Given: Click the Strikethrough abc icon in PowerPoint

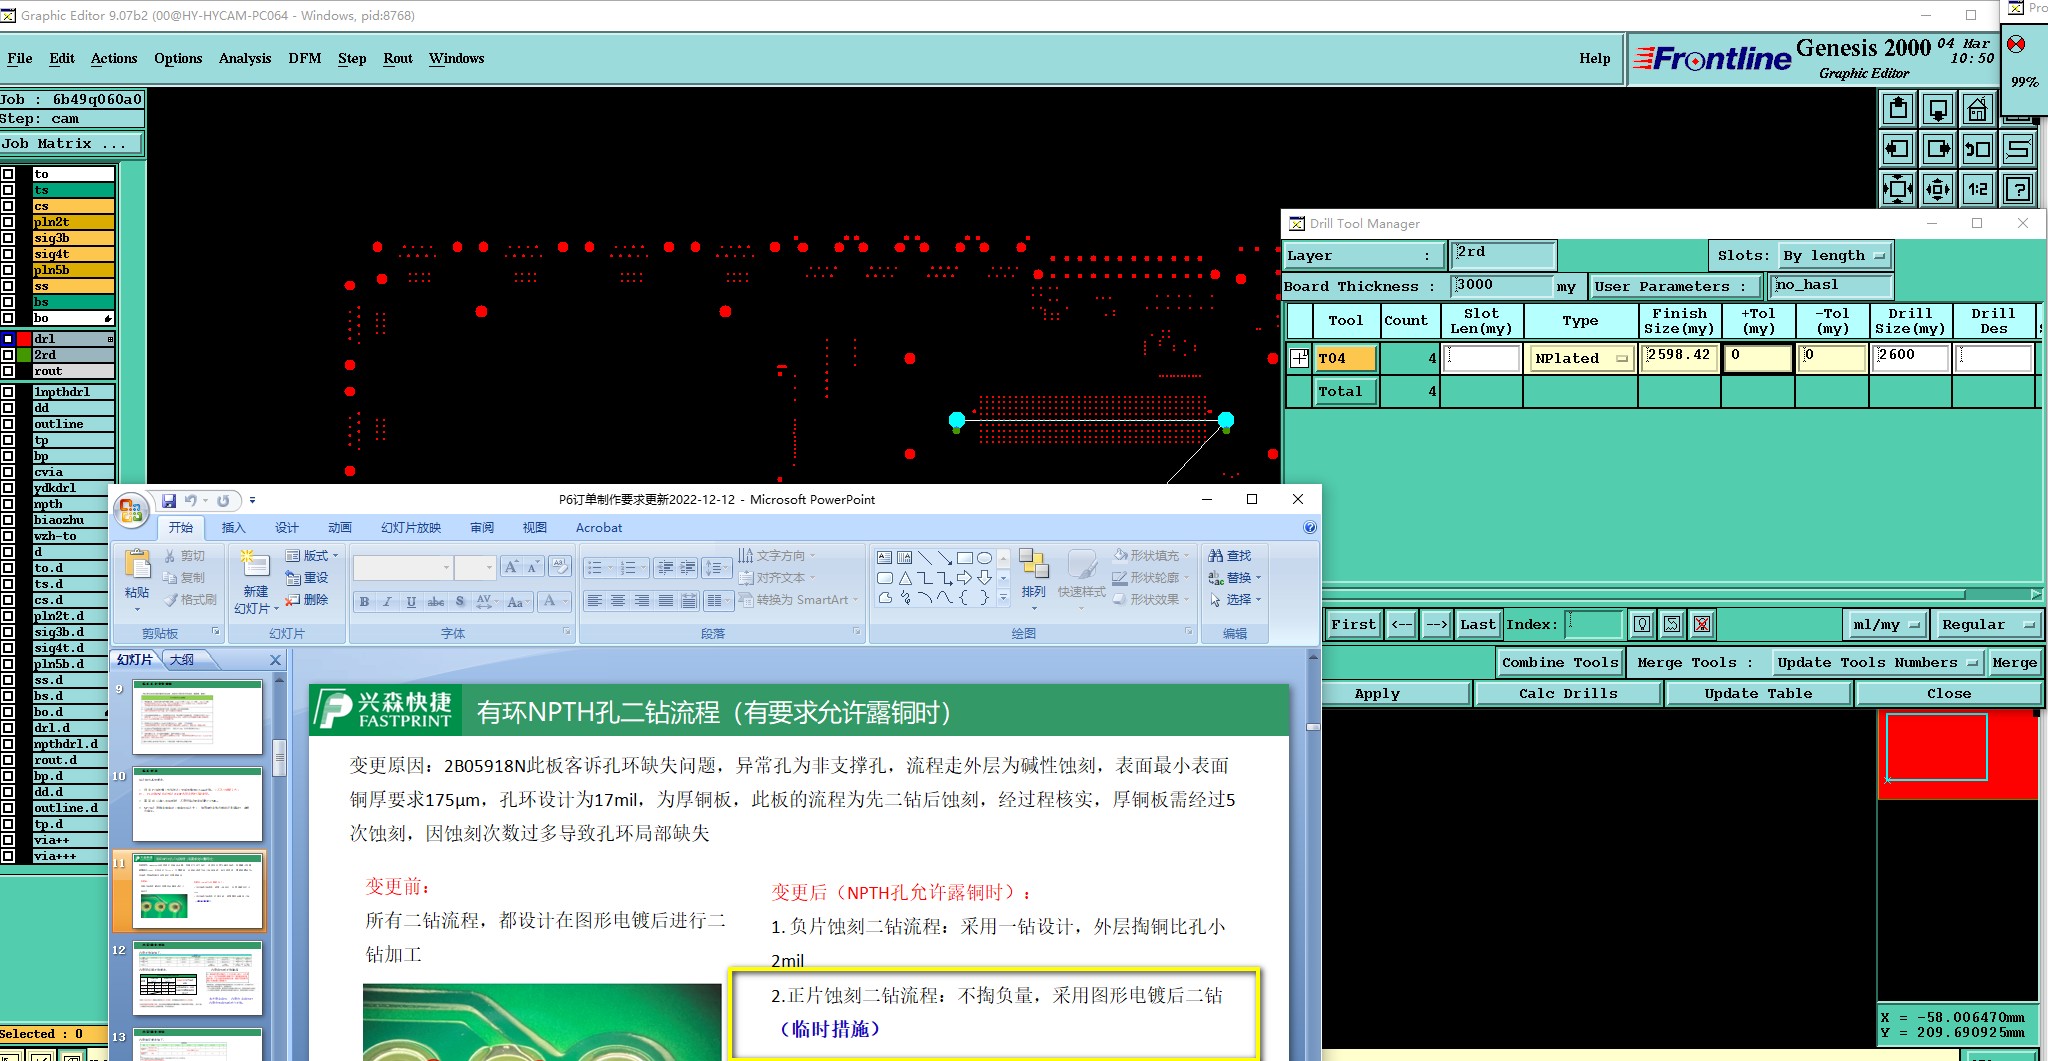Looking at the screenshot, I should [x=436, y=601].
